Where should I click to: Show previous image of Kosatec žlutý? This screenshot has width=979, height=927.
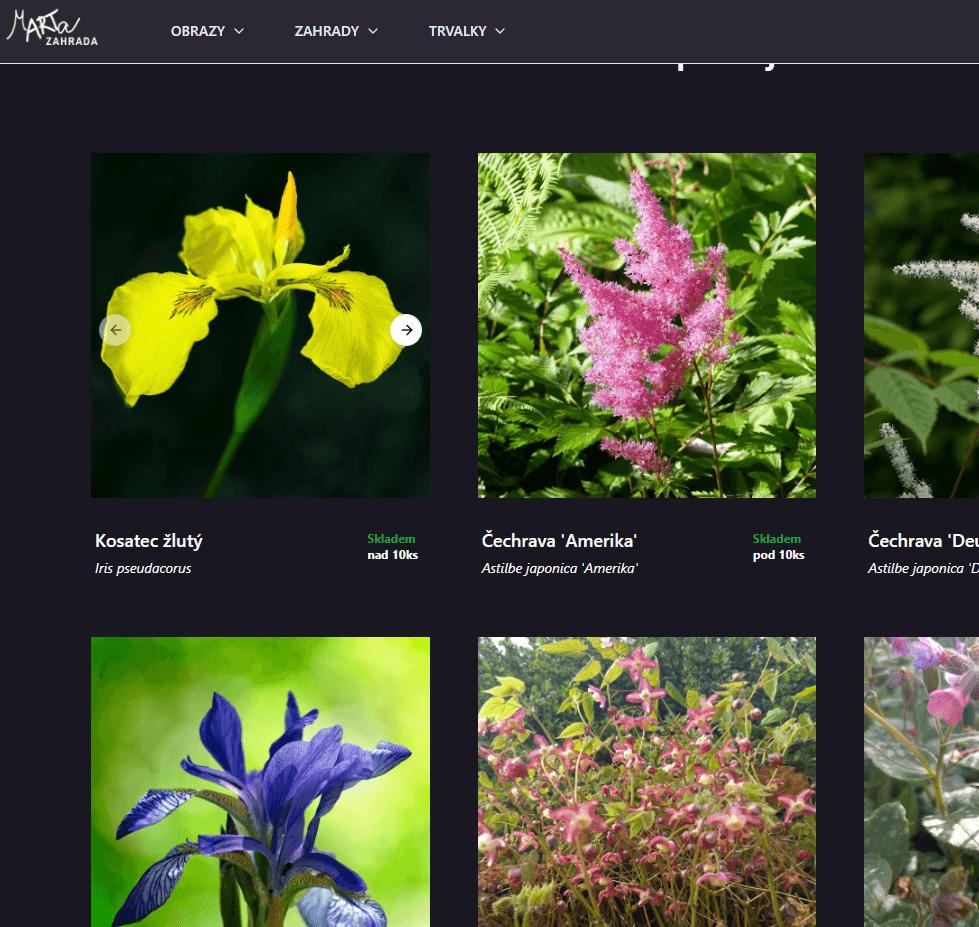[116, 330]
